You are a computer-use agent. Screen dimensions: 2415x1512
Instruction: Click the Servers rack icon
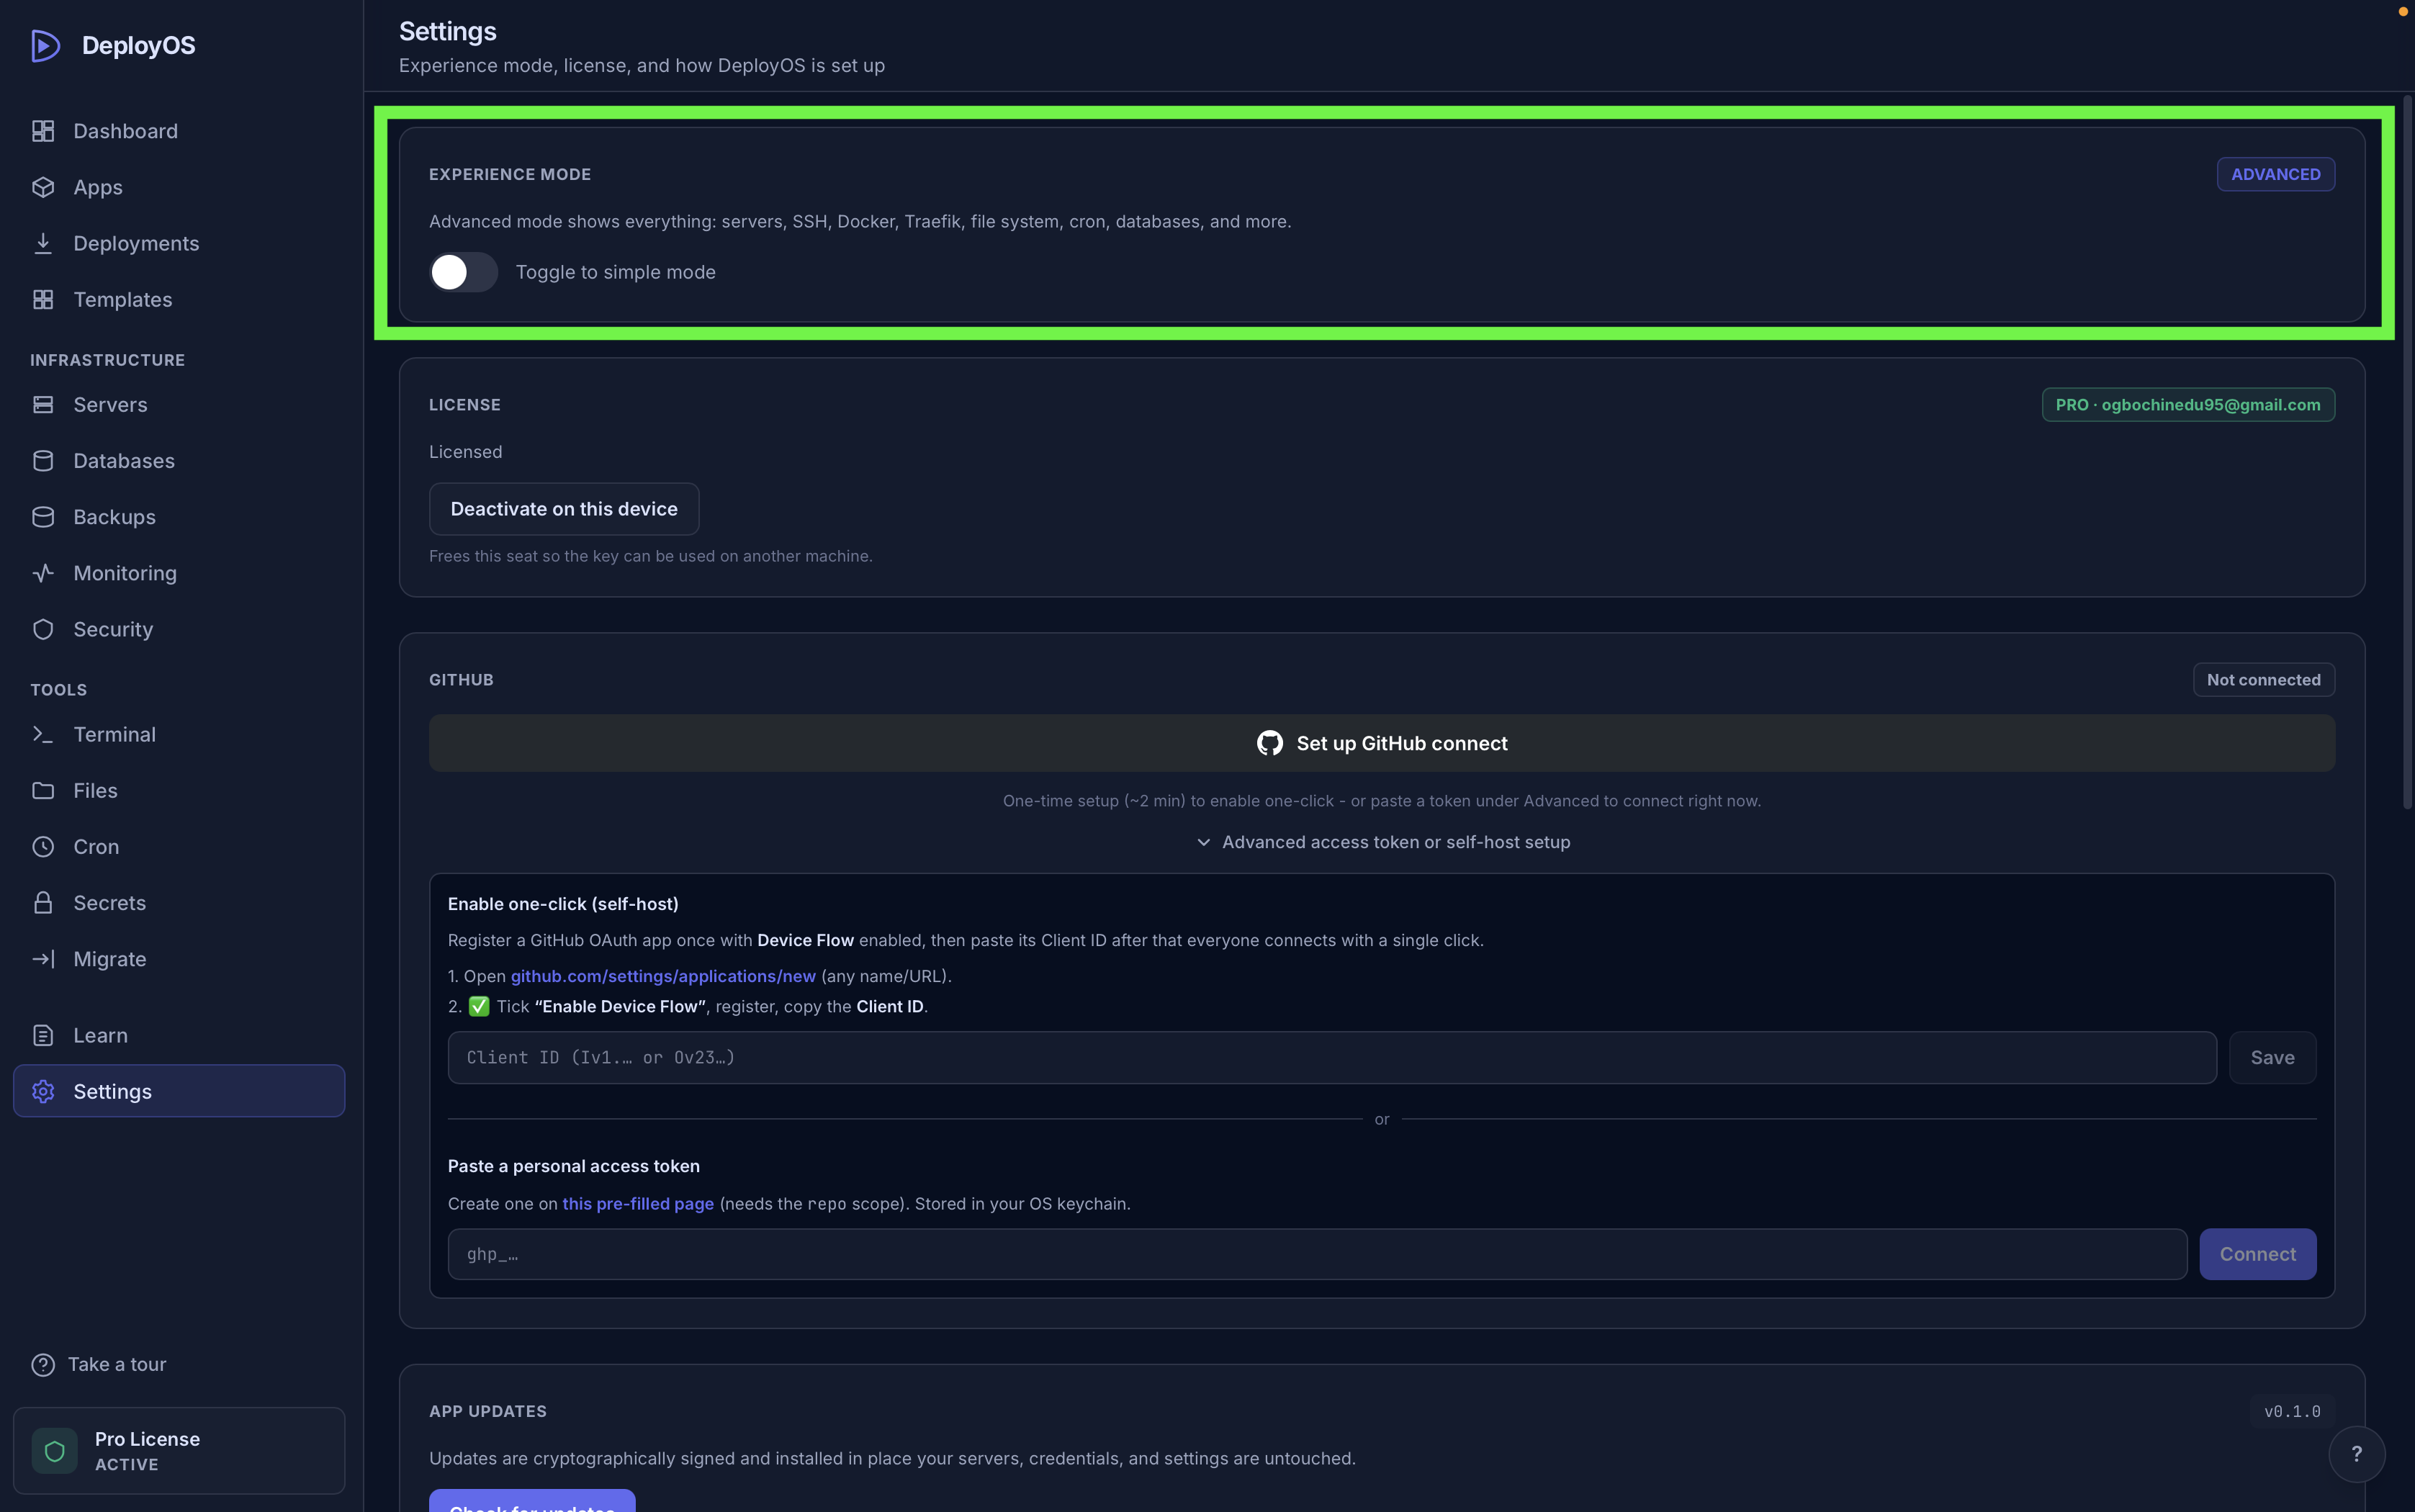pos(43,404)
